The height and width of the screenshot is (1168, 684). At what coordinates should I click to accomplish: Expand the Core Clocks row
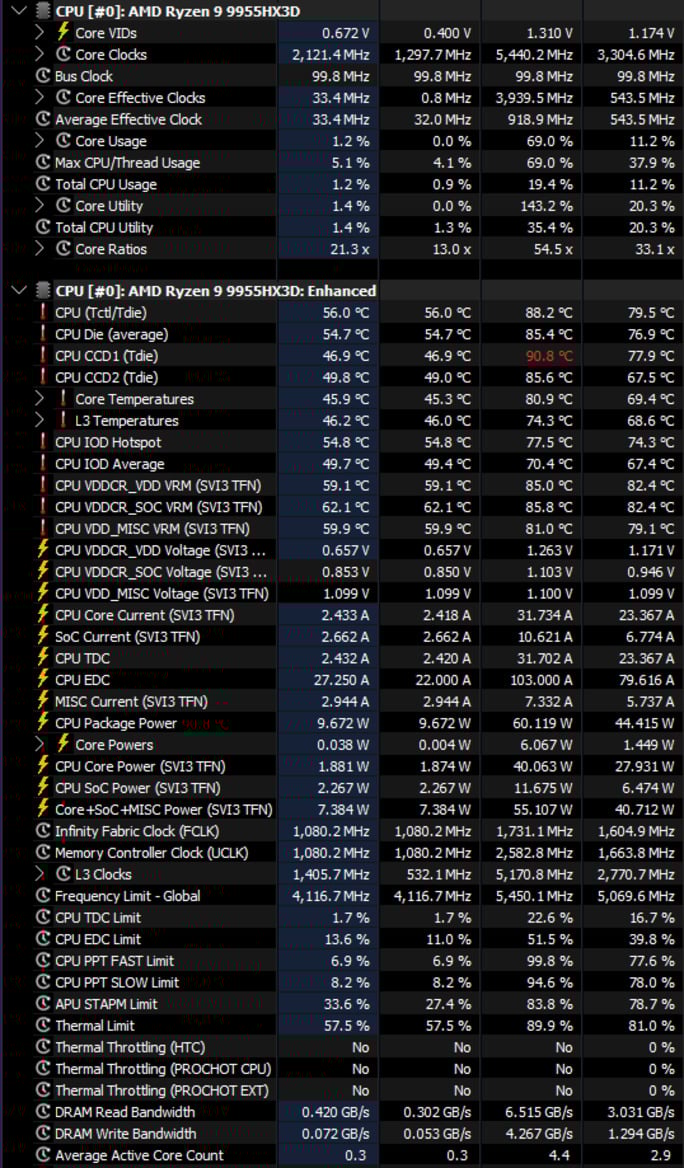(x=39, y=54)
